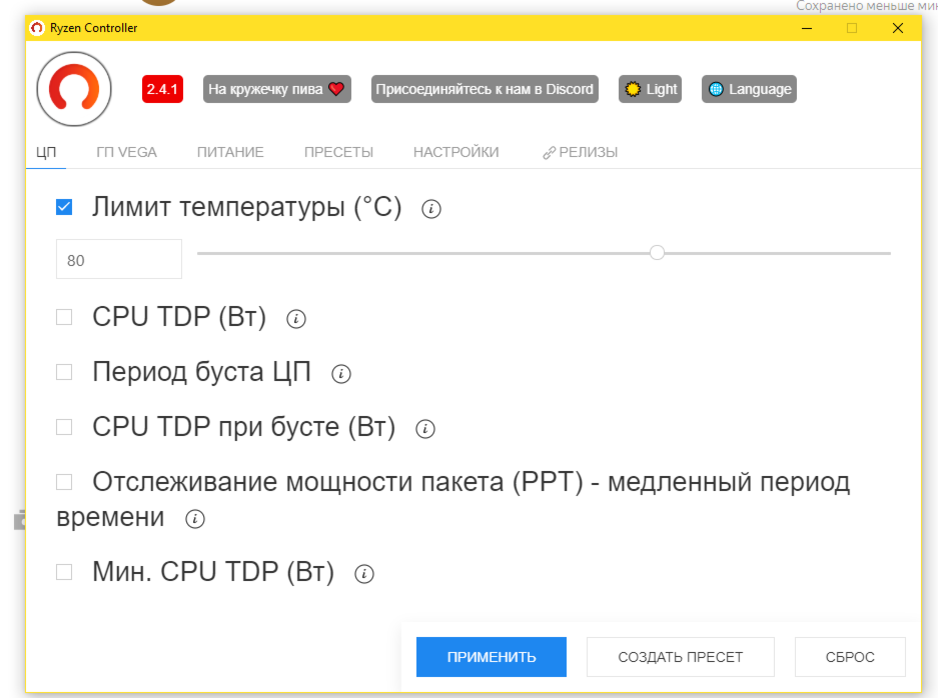The width and height of the screenshot is (938, 698).
Task: Click info icon for CPU TDP при бусте
Action: [x=425, y=429]
